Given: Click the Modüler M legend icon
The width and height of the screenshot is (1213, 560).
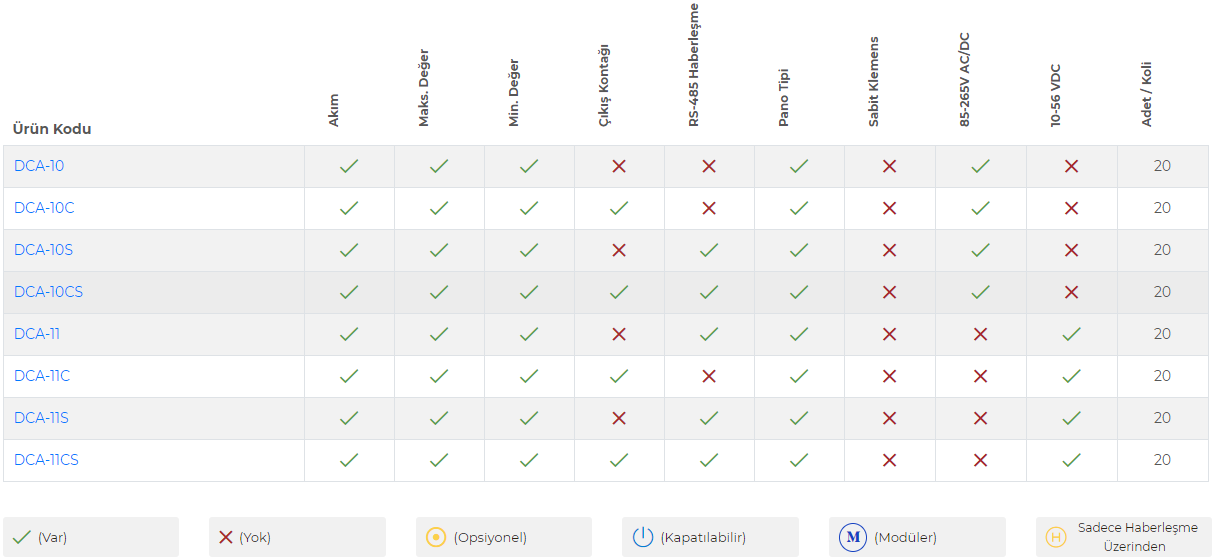Looking at the screenshot, I should (853, 537).
